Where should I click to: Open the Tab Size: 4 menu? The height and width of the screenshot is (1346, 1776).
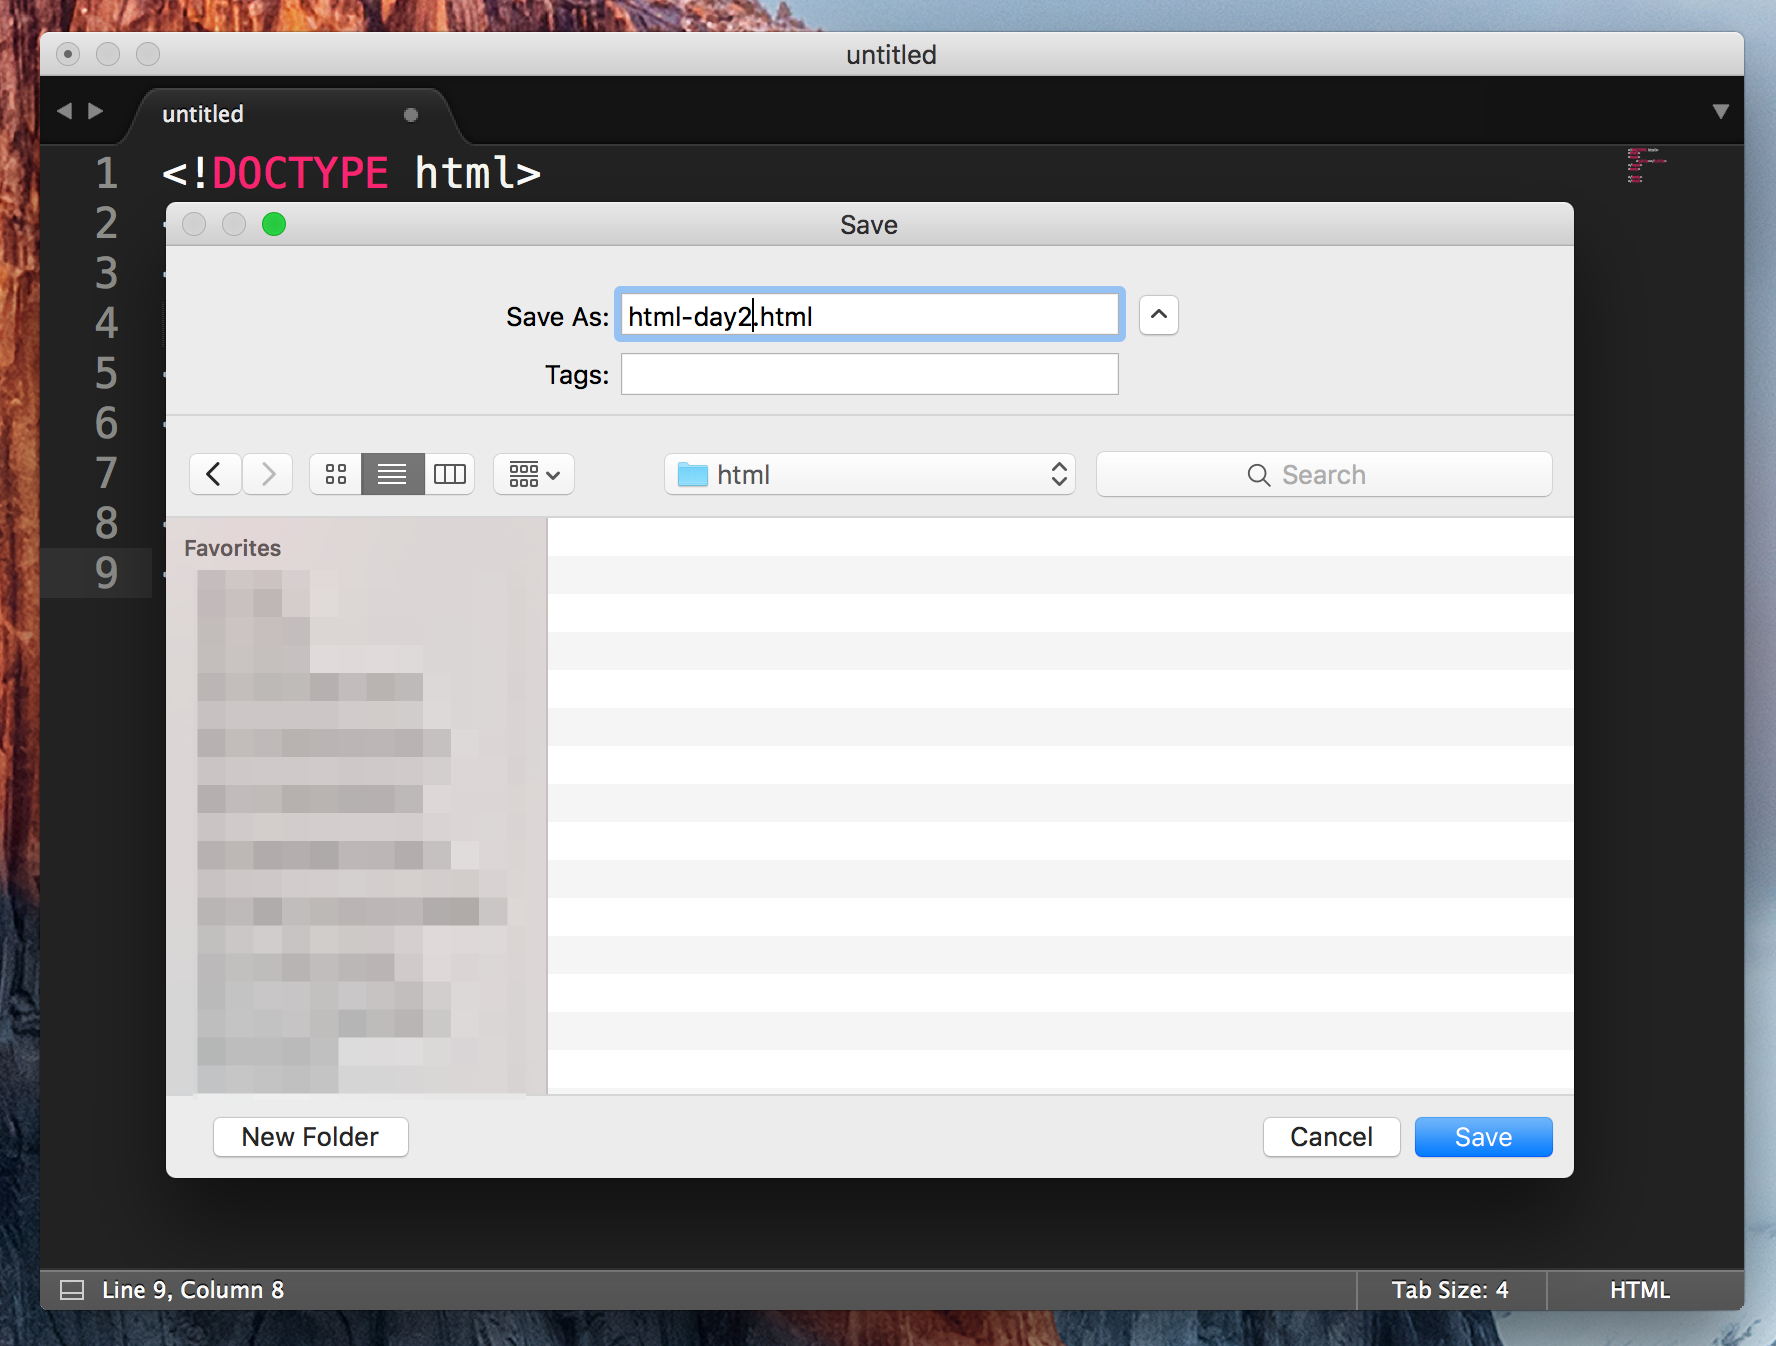[x=1449, y=1290]
